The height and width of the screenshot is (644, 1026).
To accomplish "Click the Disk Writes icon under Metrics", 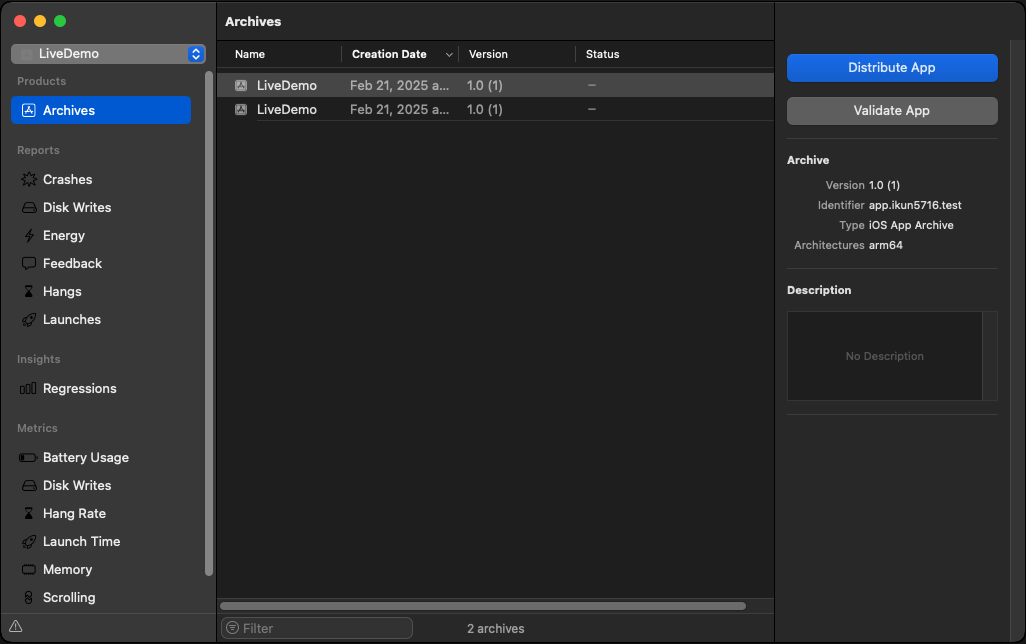I will [29, 486].
